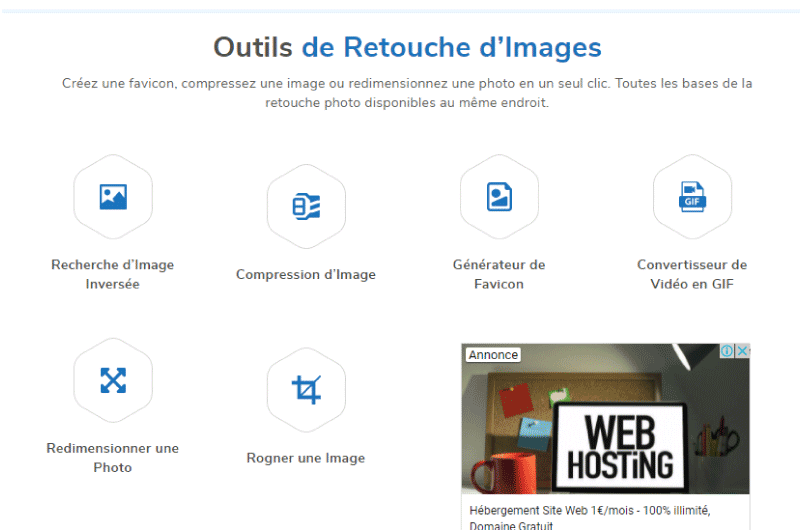
Task: Close the web hosting ad
Action: tap(742, 351)
